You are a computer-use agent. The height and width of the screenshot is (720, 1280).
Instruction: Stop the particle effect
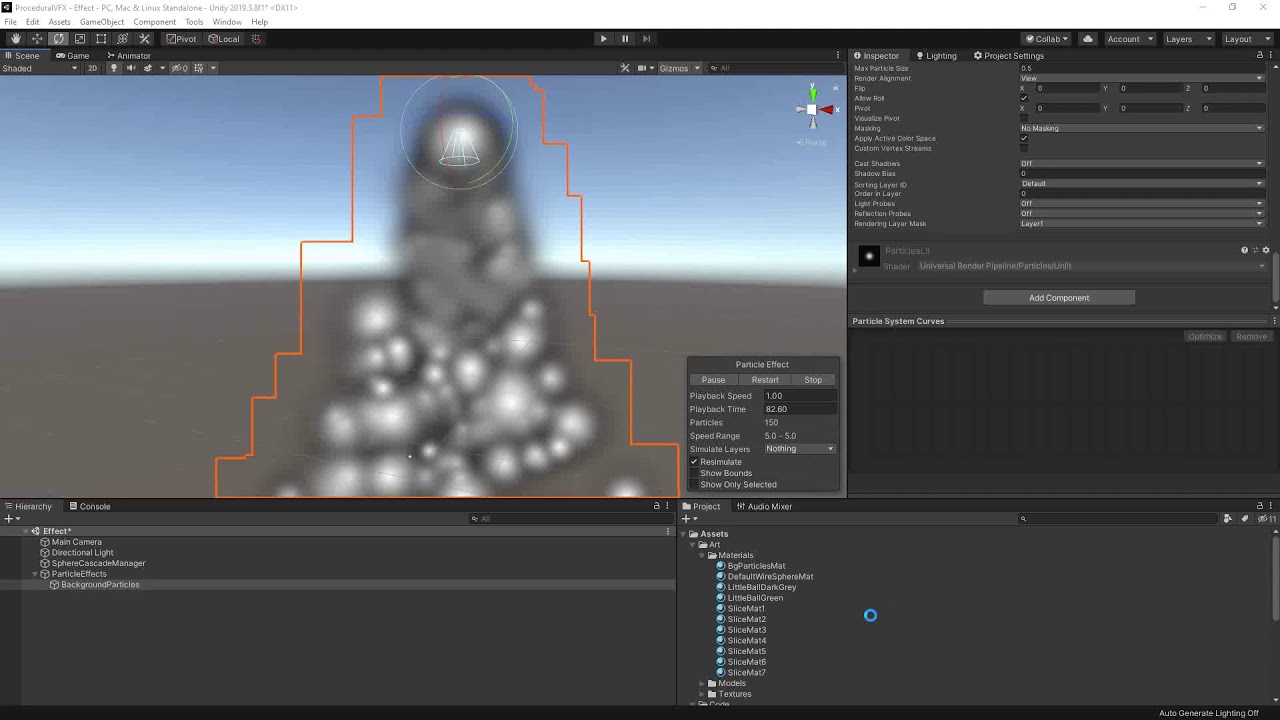(x=813, y=380)
